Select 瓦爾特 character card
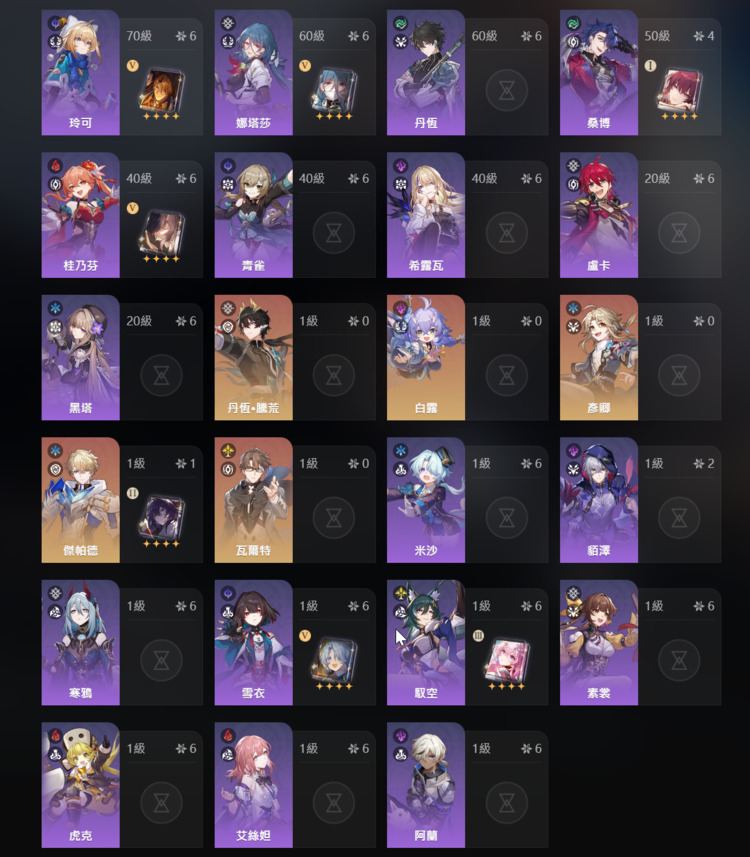This screenshot has height=857, width=750. tap(253, 500)
